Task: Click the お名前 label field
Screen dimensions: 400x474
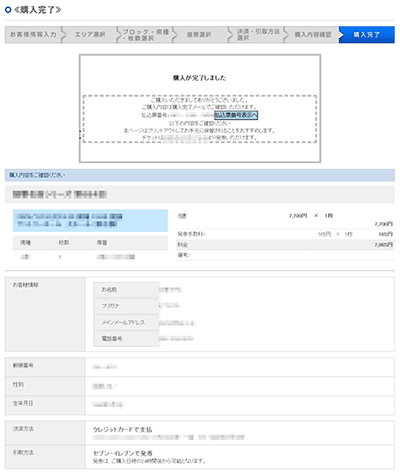Action: [x=126, y=290]
